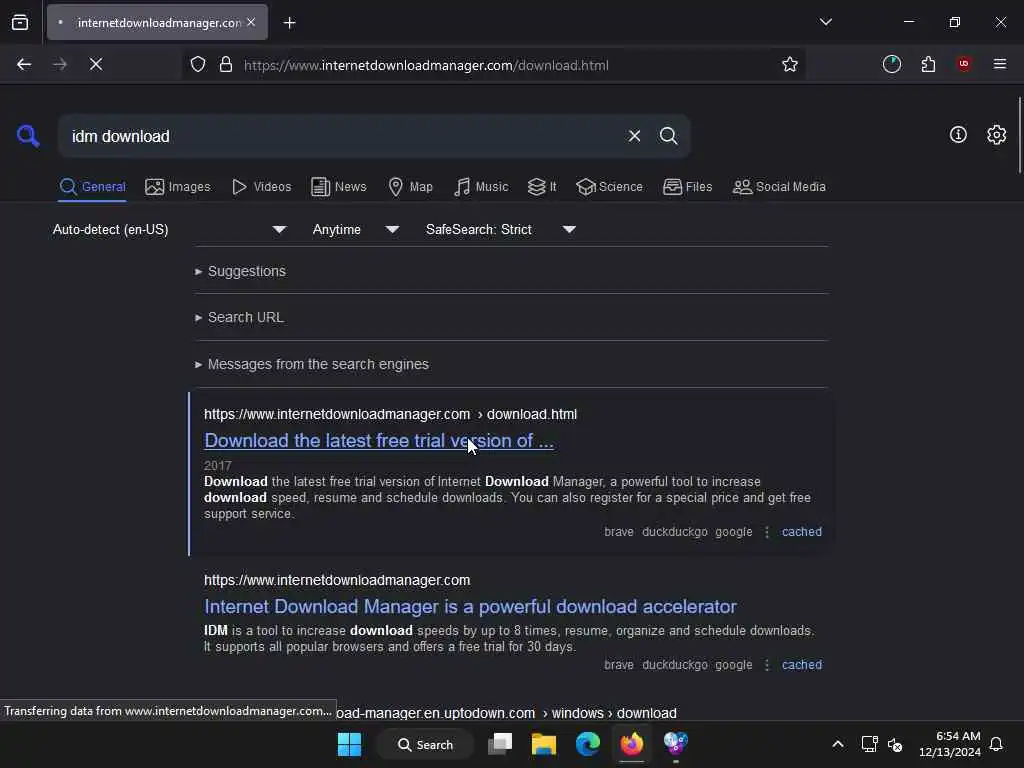Open cached link of second result
The image size is (1024, 768).
click(x=801, y=665)
